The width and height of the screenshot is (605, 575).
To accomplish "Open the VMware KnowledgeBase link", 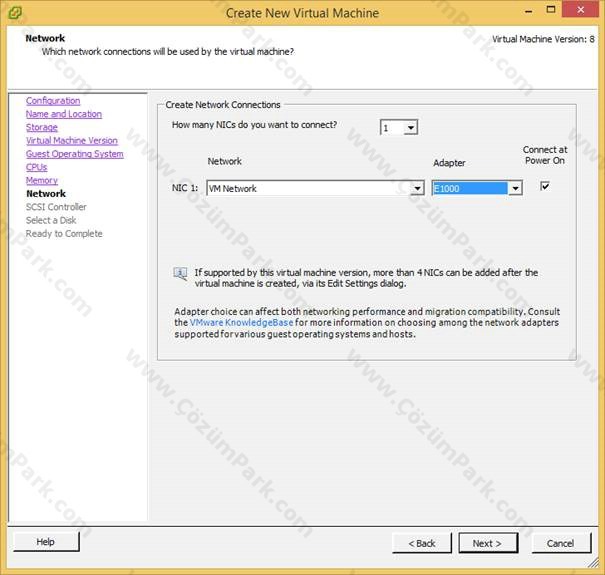I will (x=242, y=323).
